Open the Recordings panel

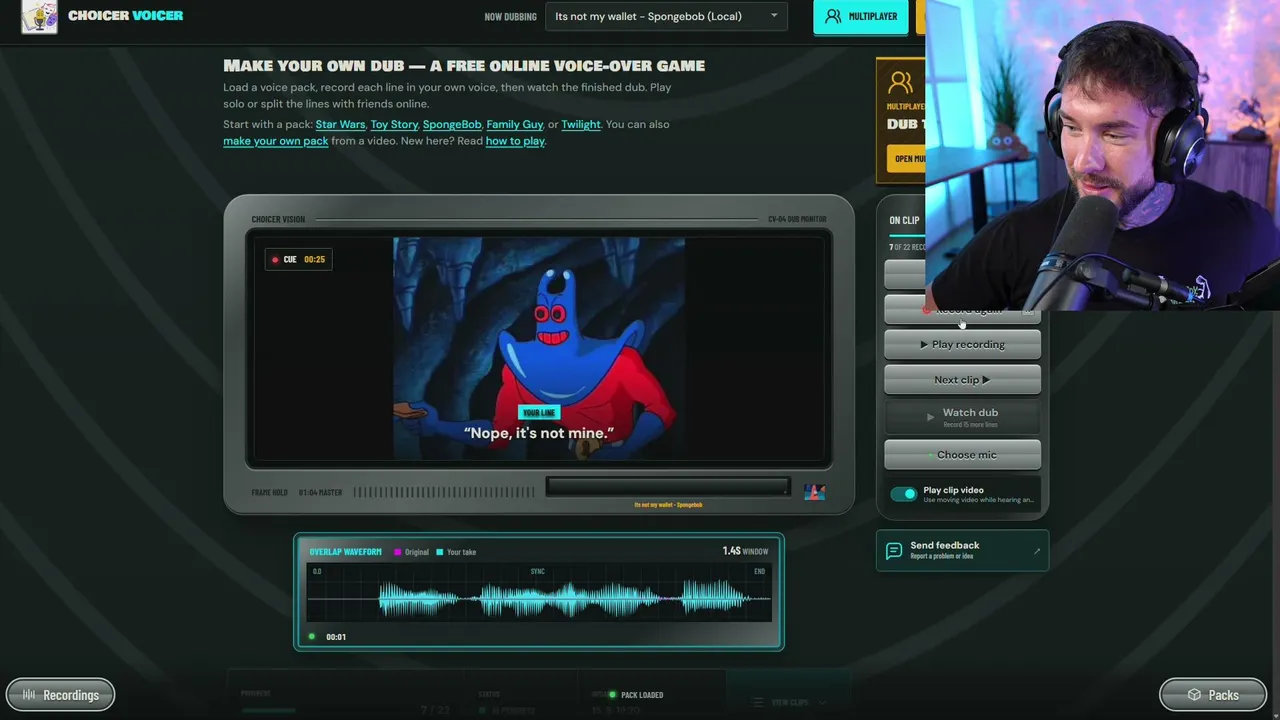click(61, 695)
